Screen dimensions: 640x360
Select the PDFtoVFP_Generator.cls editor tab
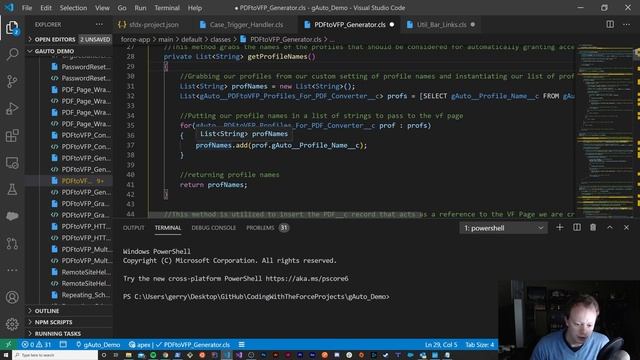[350, 24]
